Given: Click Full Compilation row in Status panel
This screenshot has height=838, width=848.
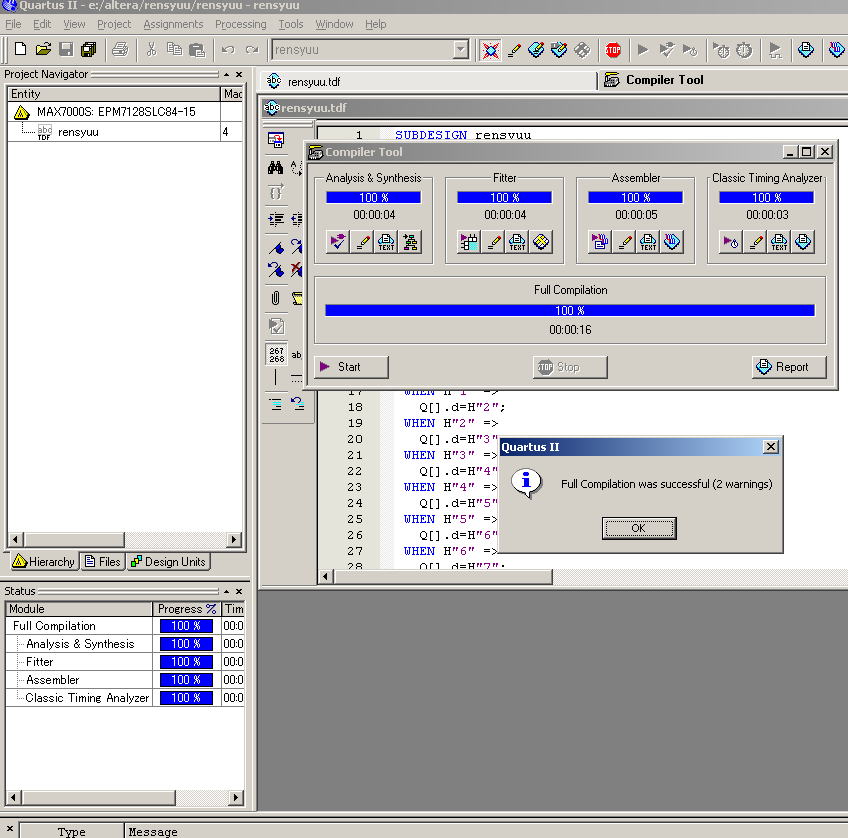Looking at the screenshot, I should tap(125, 626).
